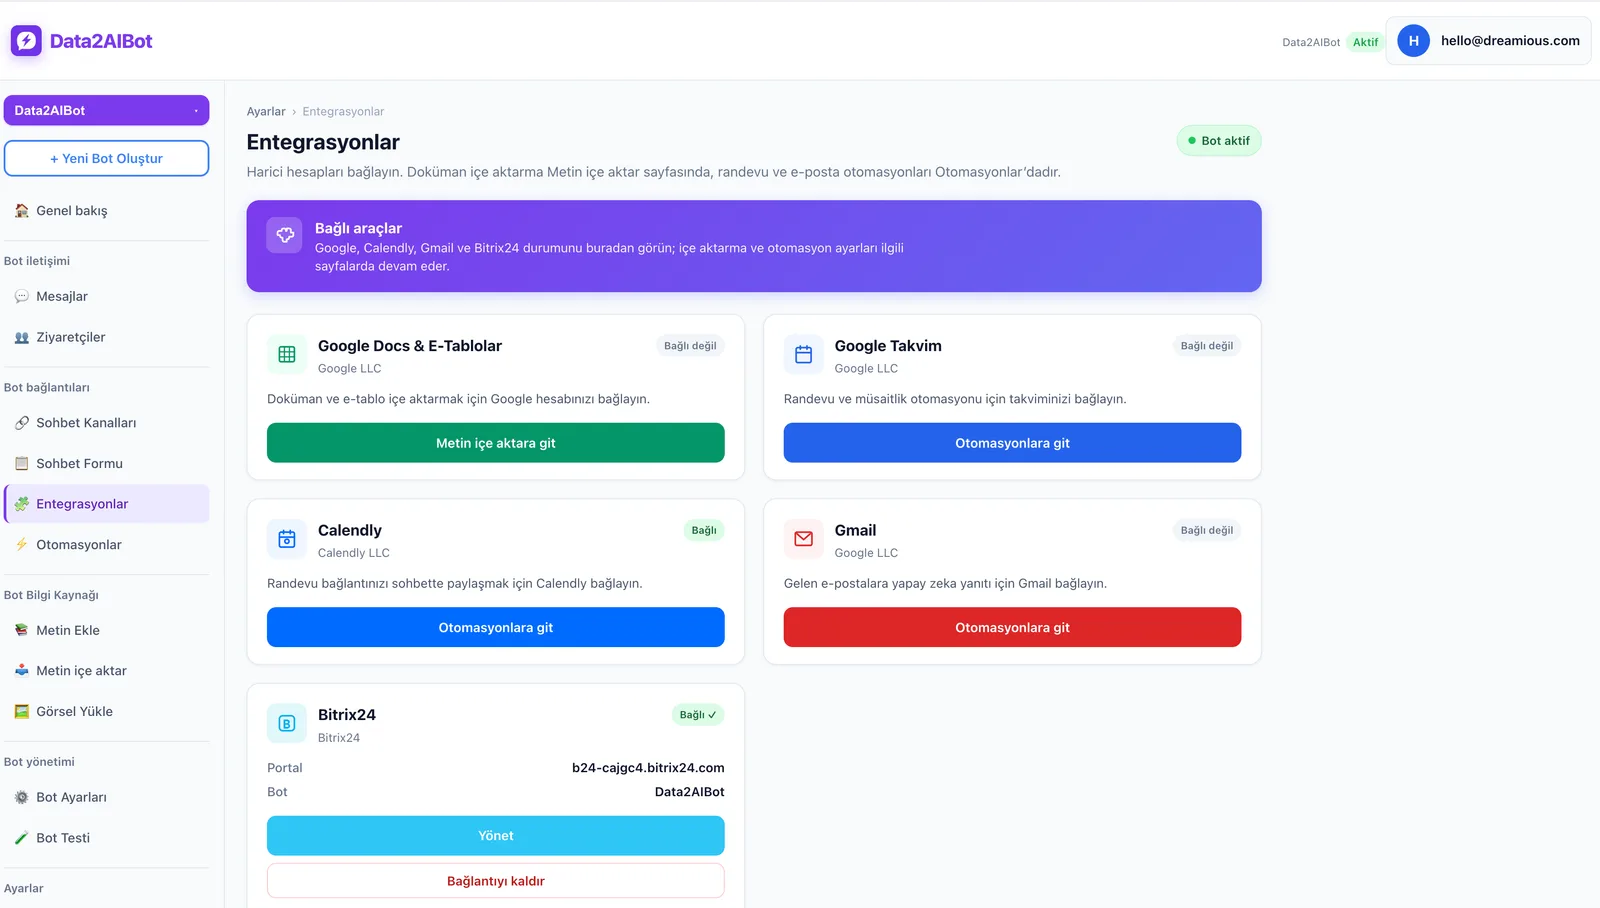Open Genel bakış in the sidebar
Image resolution: width=1600 pixels, height=908 pixels.
click(107, 211)
